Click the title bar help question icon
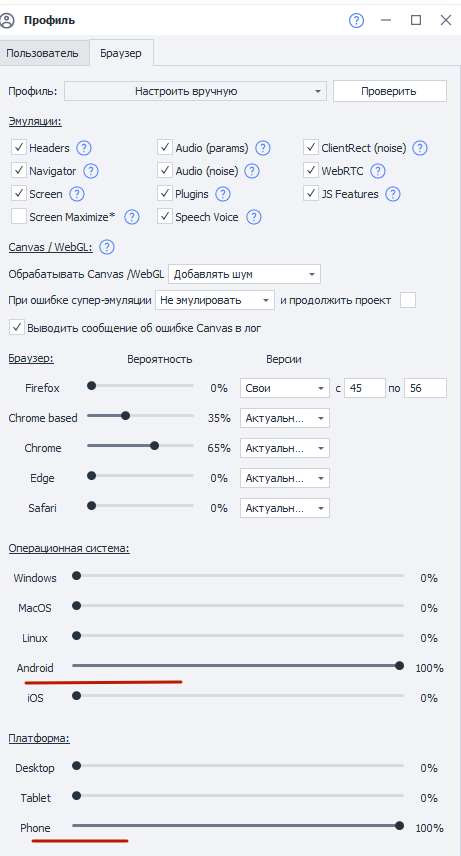Viewport: 461px width, 856px height. 356,21
